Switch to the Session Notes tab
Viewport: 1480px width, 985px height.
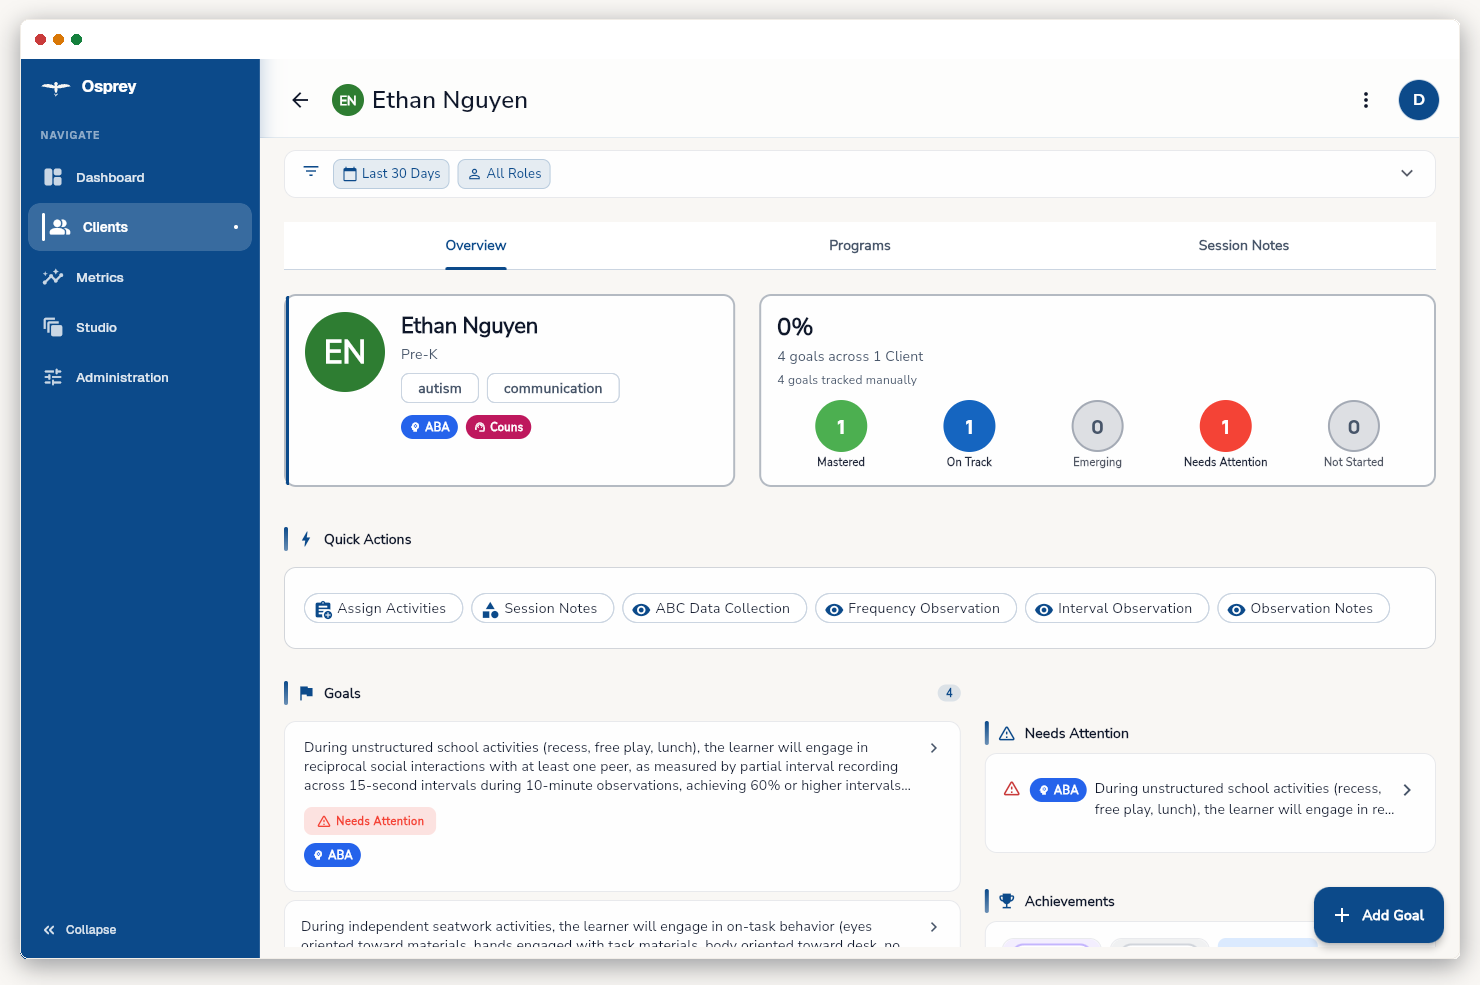click(x=1244, y=246)
